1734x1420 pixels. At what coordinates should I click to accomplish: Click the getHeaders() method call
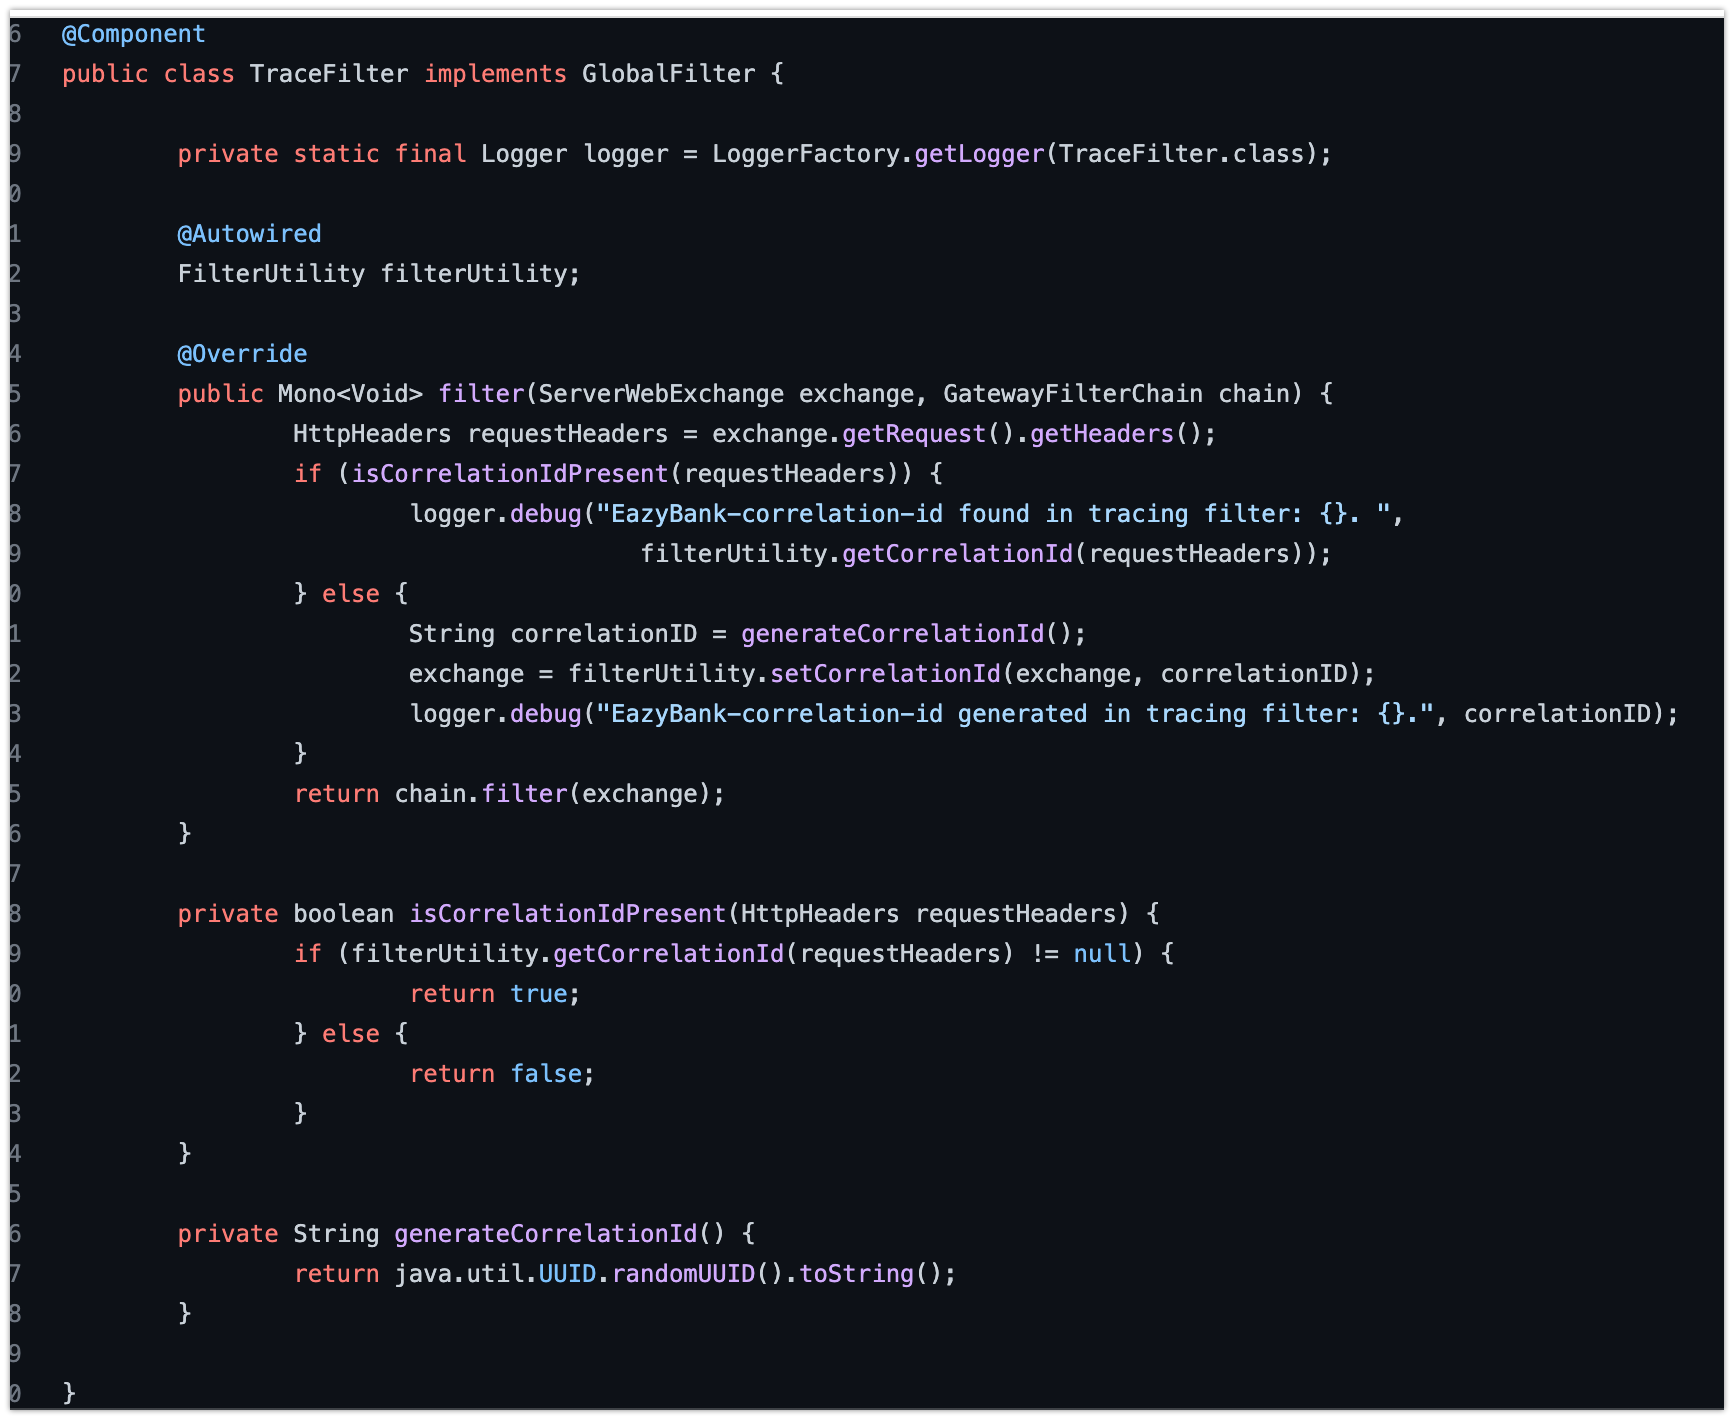pyautogui.click(x=1116, y=434)
